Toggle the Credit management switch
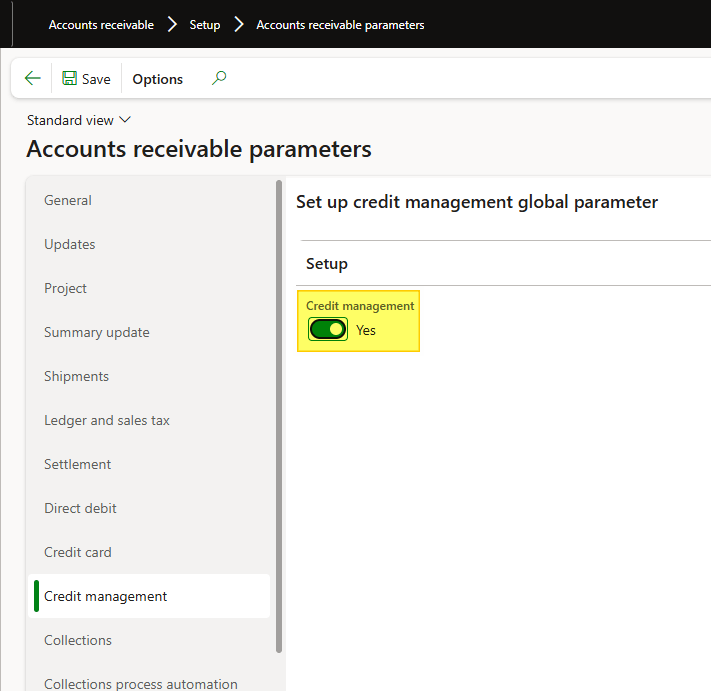The height and width of the screenshot is (691, 711). coord(327,329)
